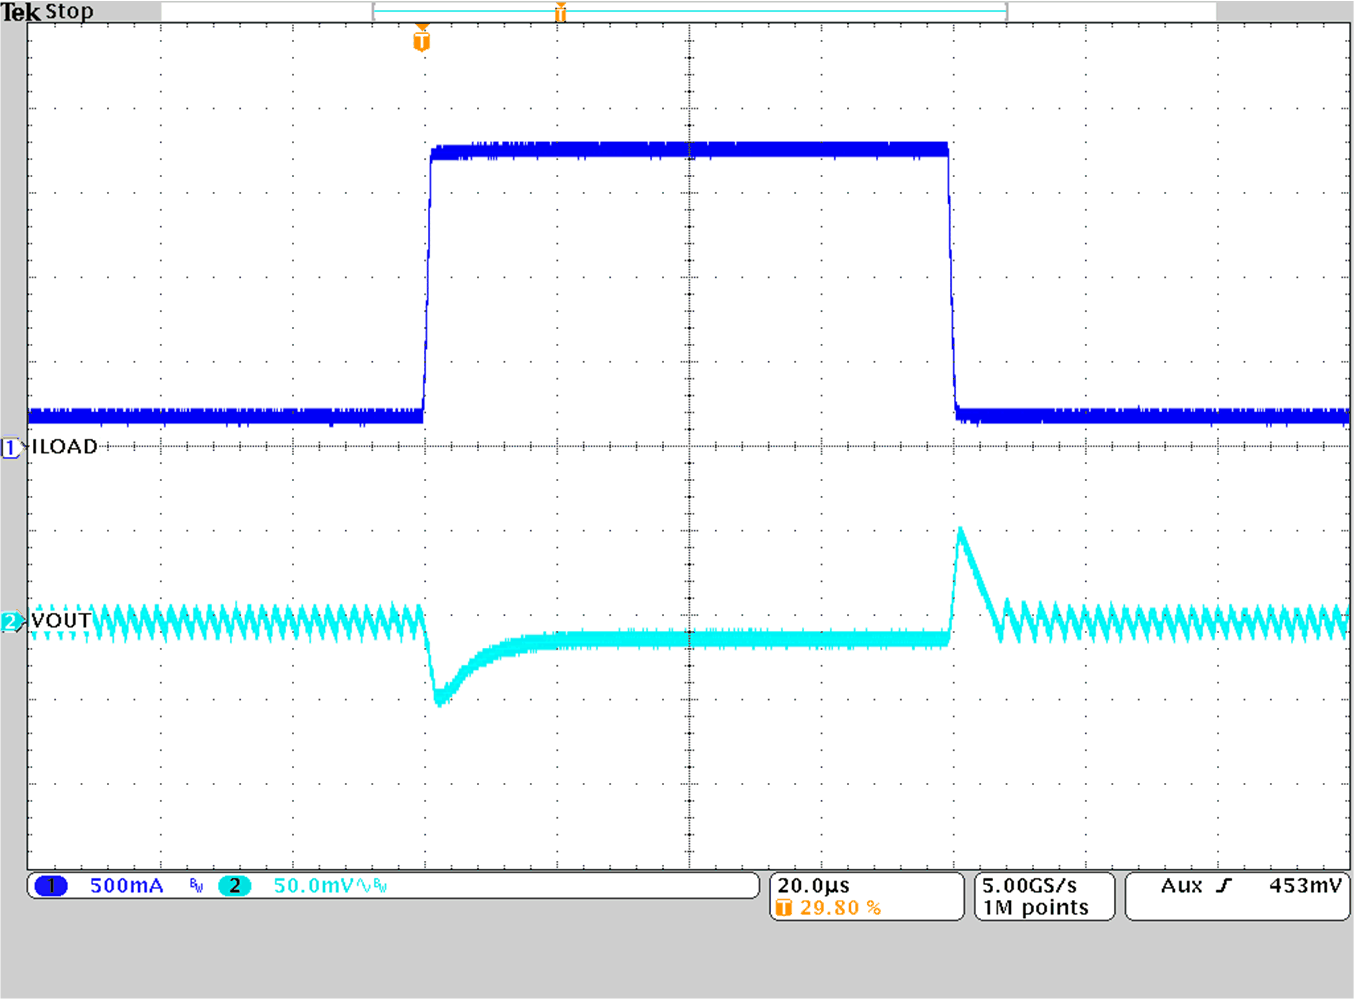Click the Channel 1 badge icon
Image resolution: width=1354 pixels, height=999 pixels.
point(51,885)
